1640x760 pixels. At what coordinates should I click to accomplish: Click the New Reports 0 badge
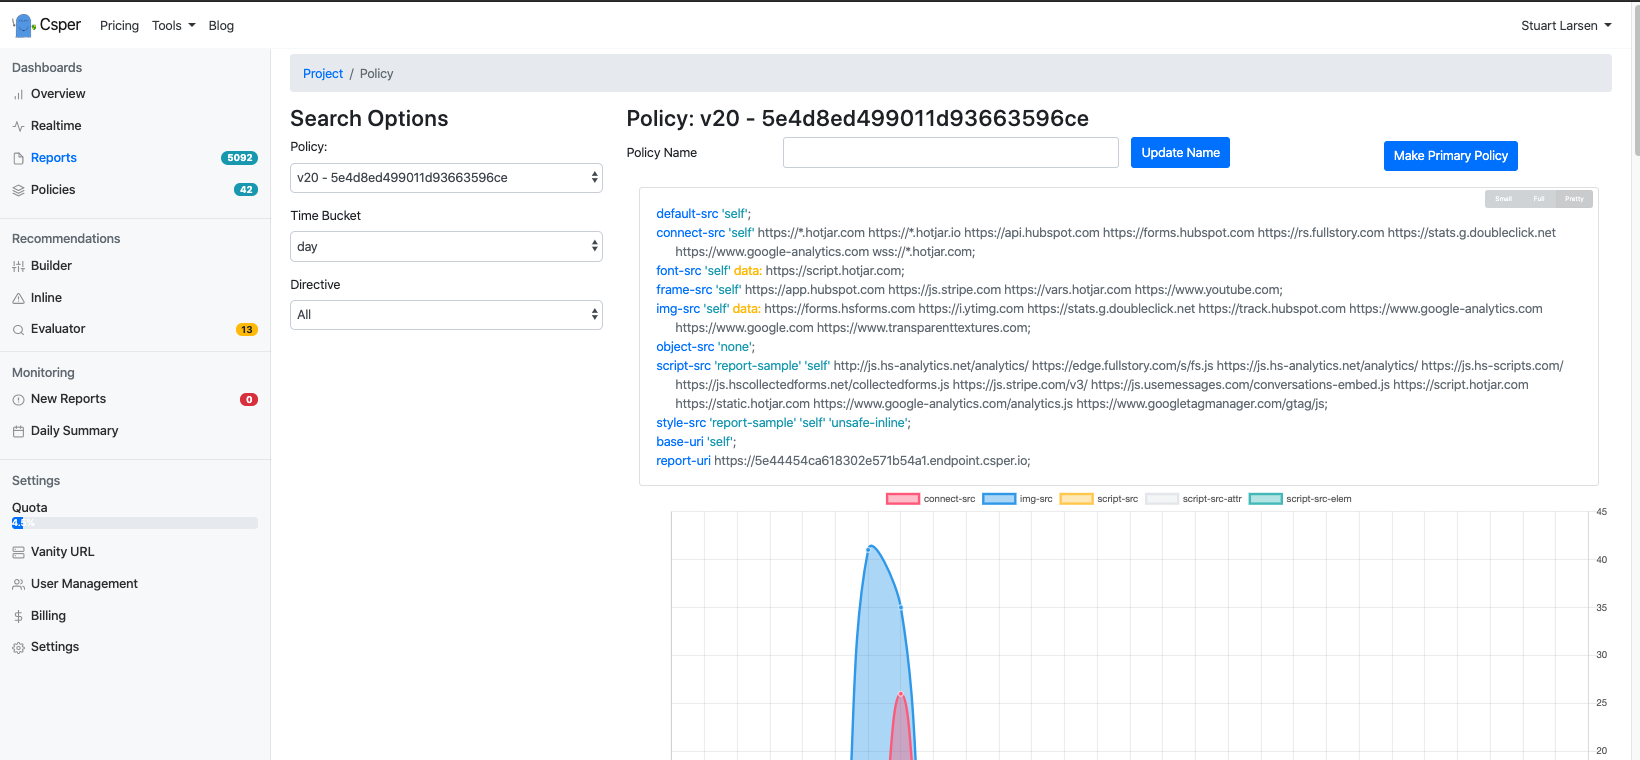pyautogui.click(x=249, y=400)
